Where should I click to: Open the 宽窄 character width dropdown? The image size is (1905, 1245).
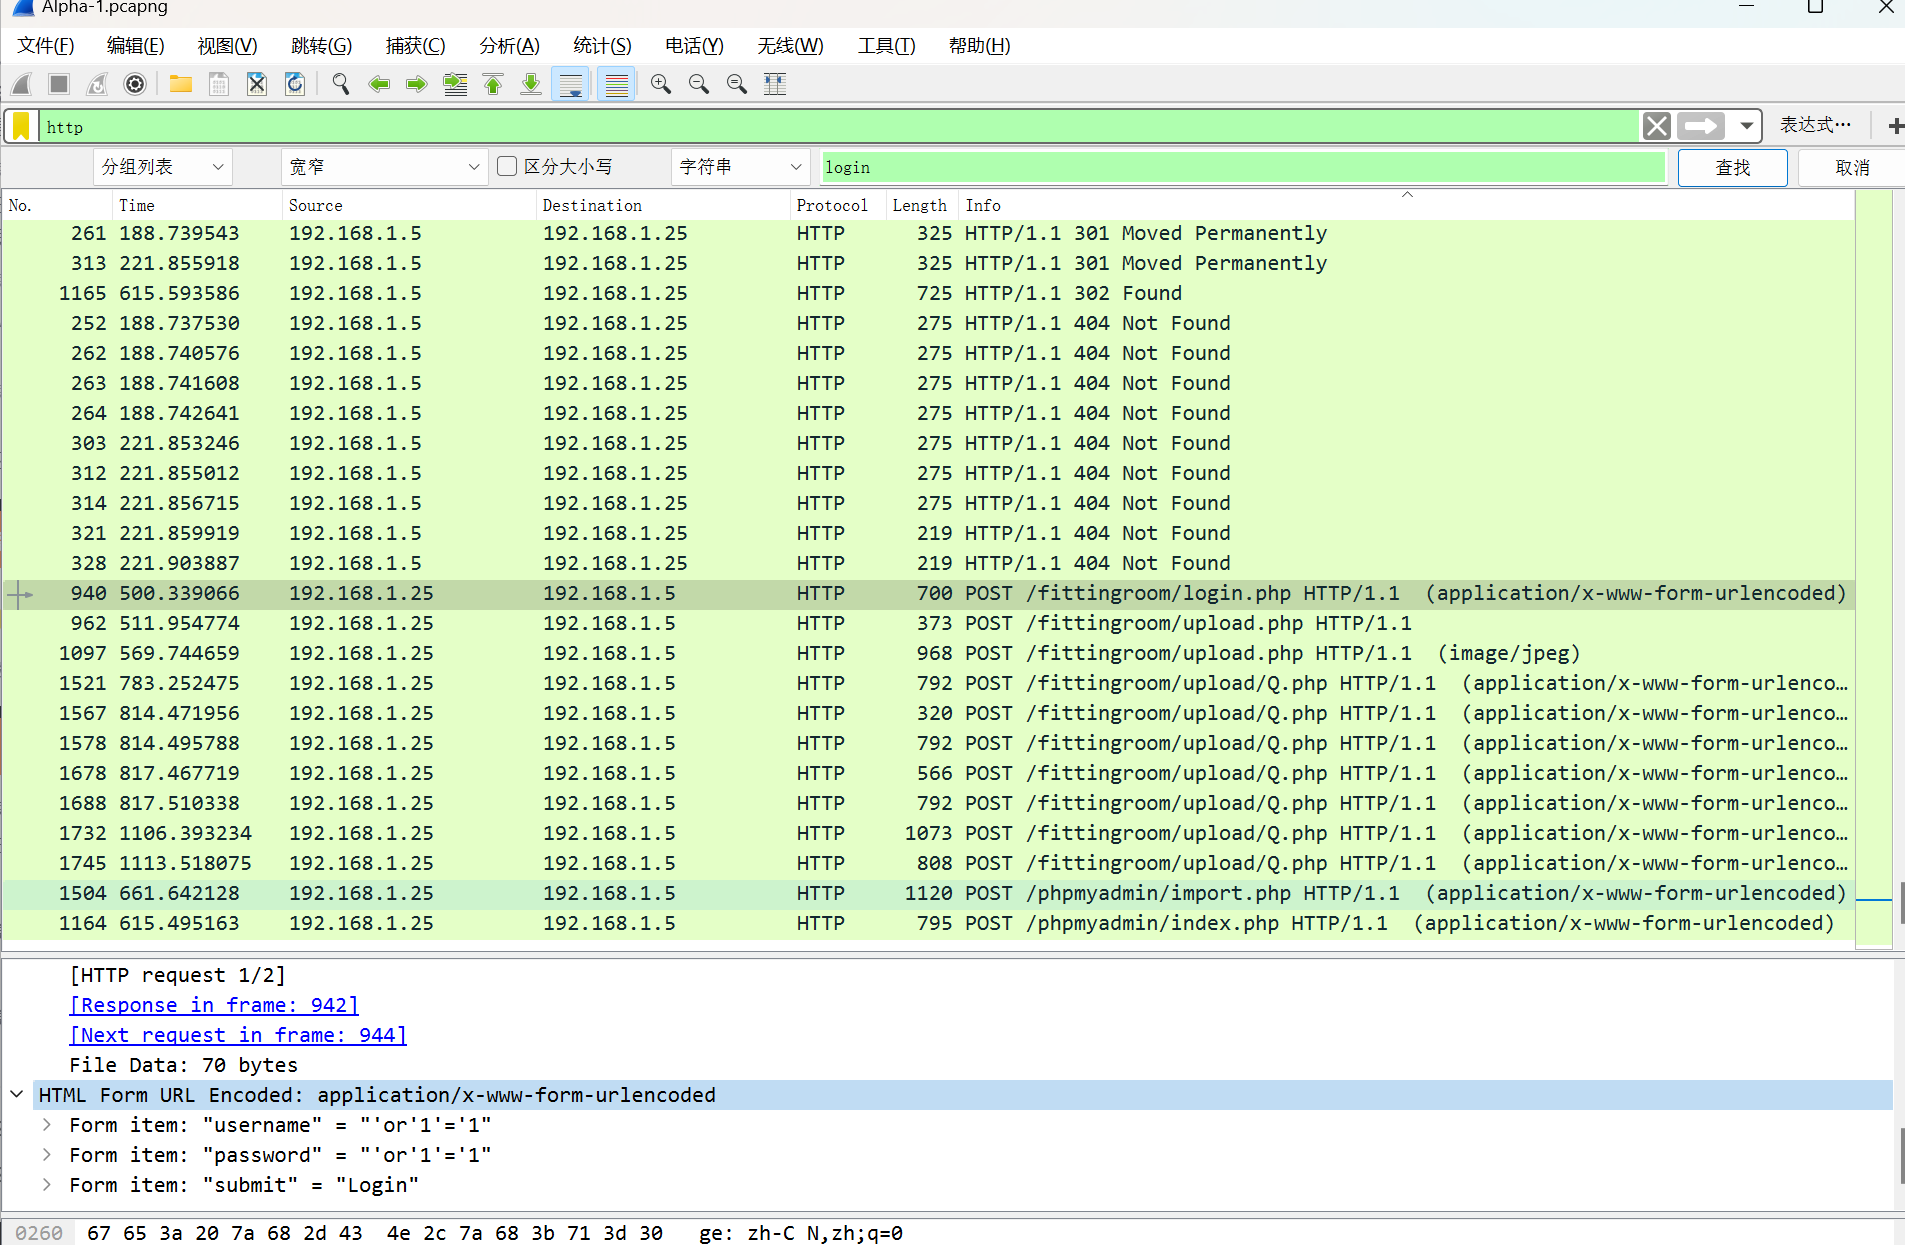[384, 167]
